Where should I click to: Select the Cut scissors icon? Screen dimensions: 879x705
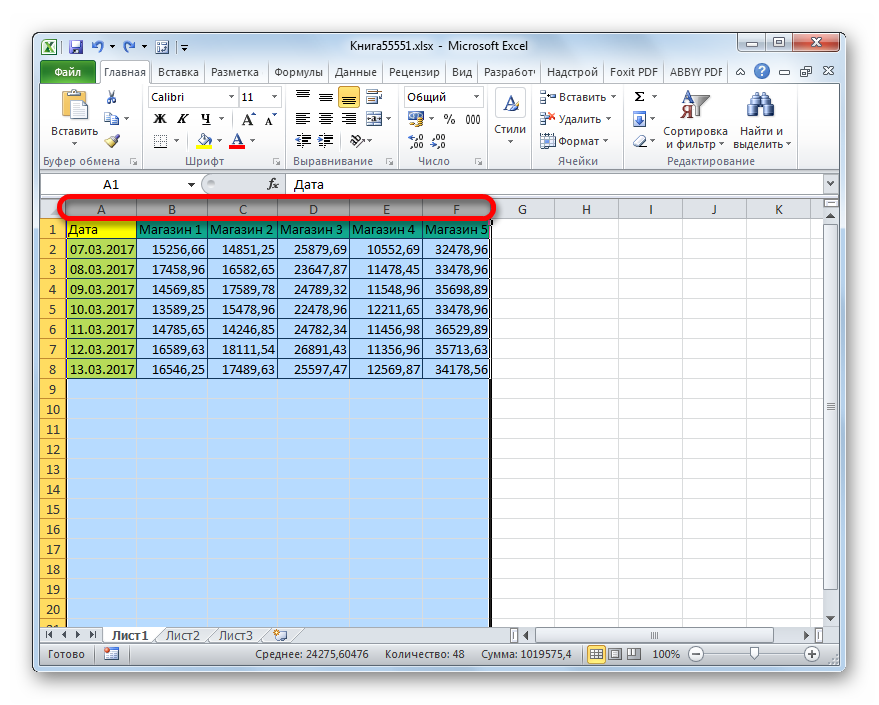click(x=112, y=98)
